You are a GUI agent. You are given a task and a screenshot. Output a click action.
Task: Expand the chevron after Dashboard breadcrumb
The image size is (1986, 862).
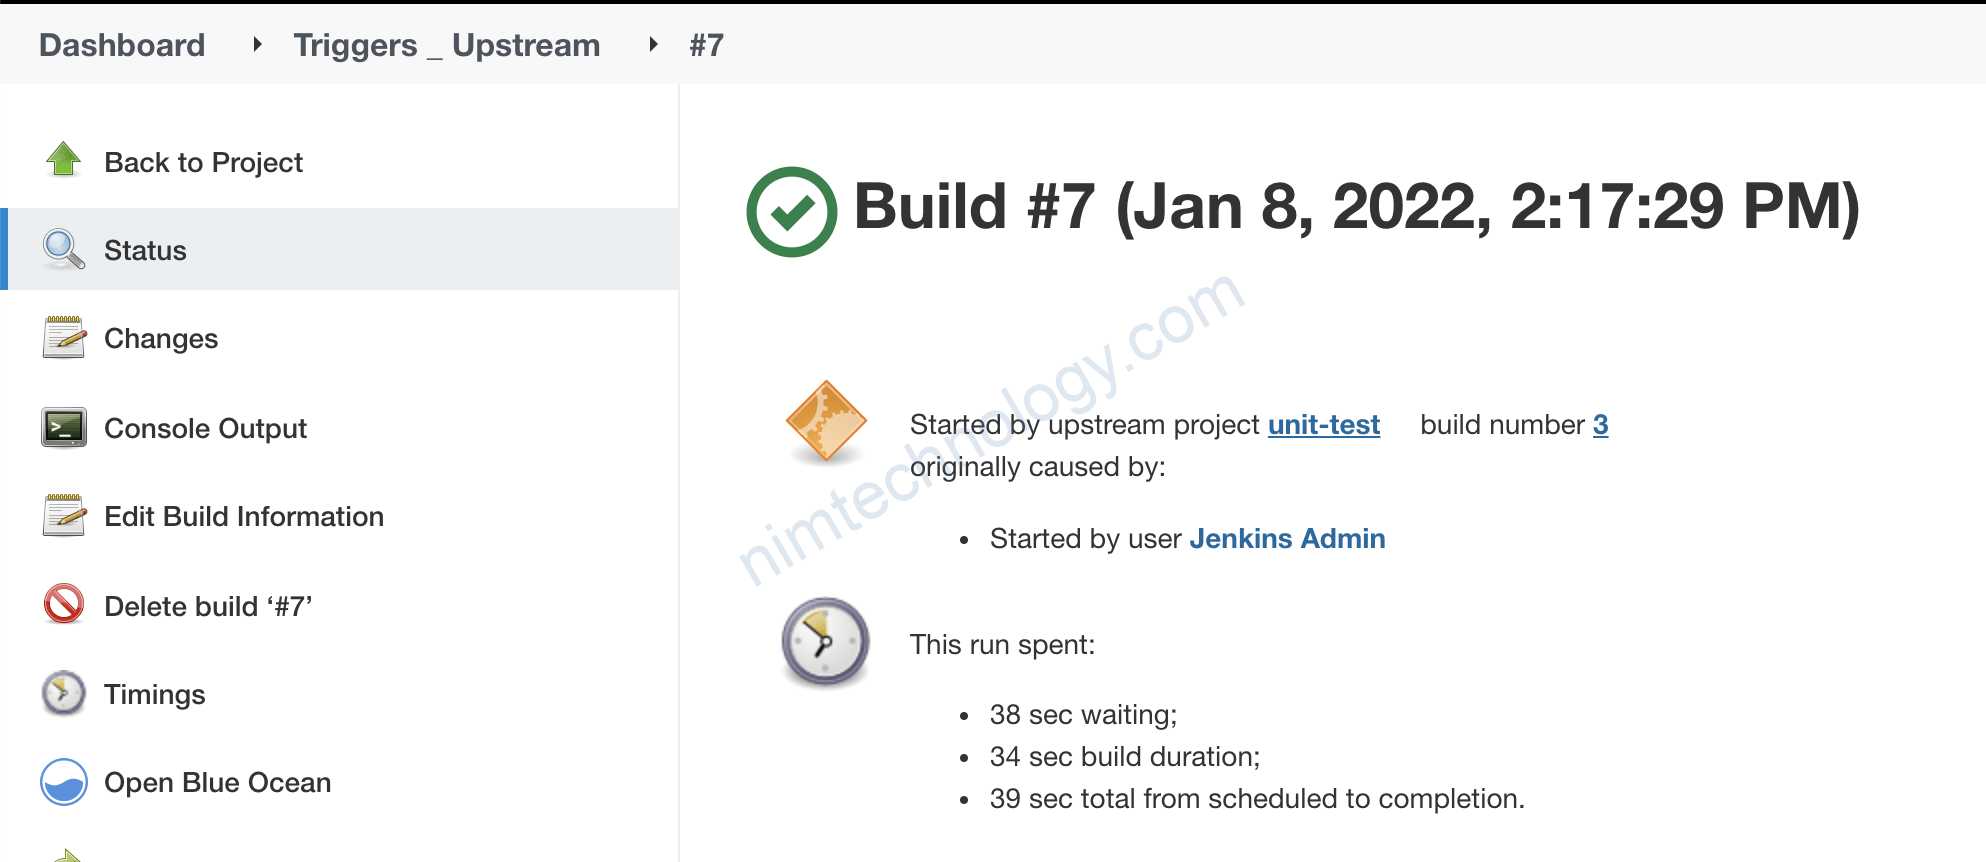[x=257, y=44]
